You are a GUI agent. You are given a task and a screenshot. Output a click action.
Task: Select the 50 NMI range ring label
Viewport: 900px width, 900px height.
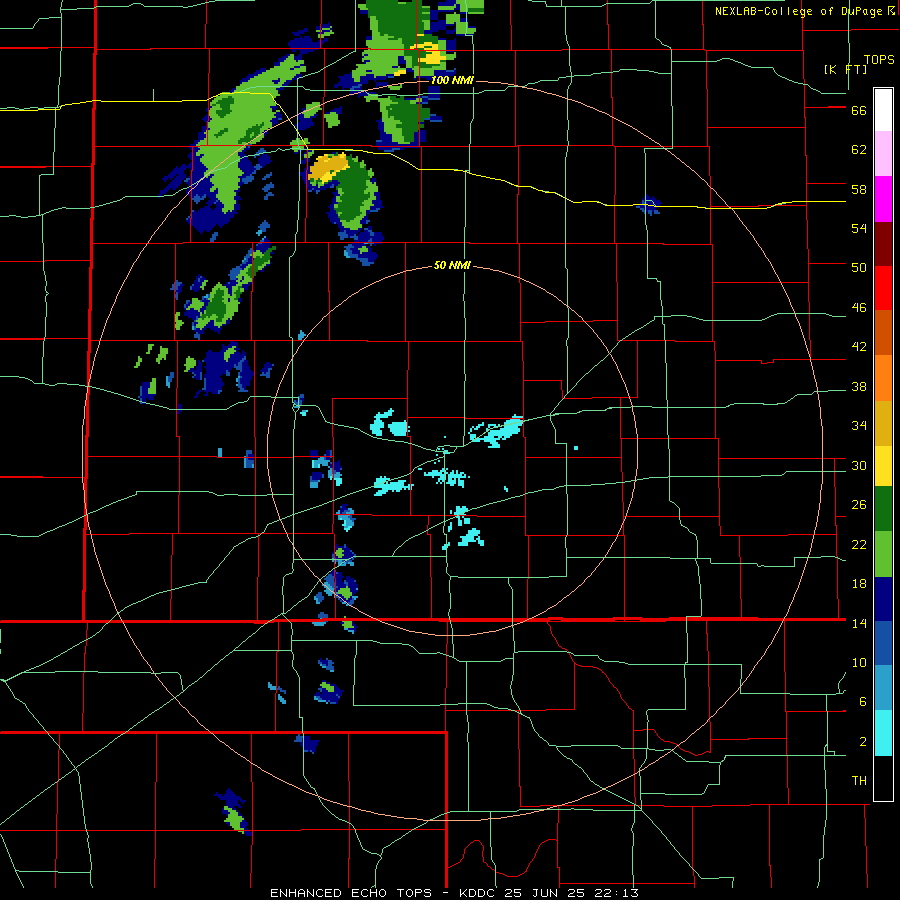pos(452,265)
